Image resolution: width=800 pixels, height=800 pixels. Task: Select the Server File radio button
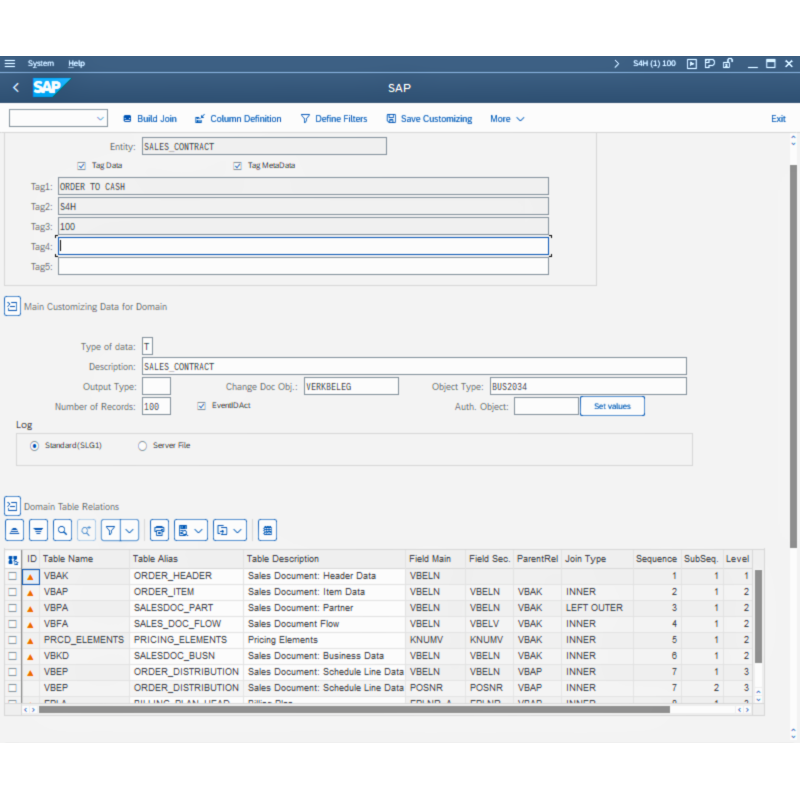(x=142, y=445)
